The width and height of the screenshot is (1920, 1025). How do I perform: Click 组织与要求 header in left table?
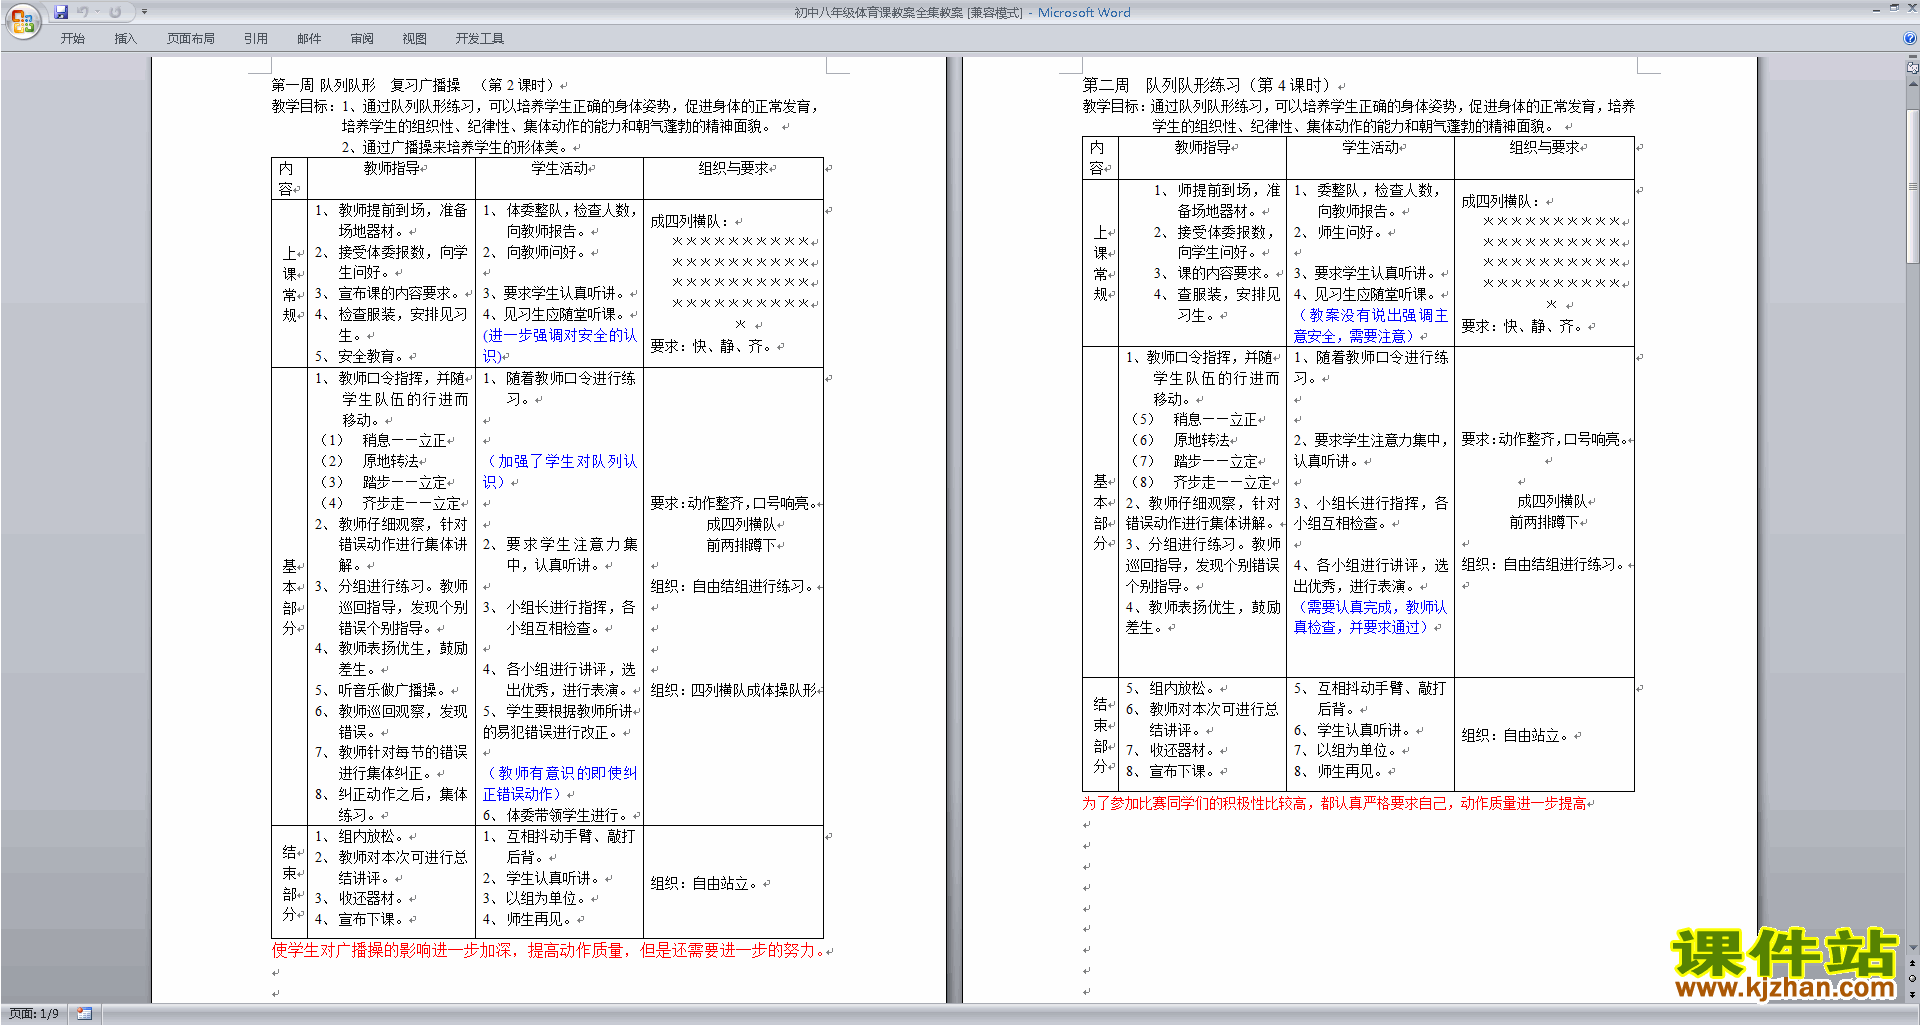(733, 169)
